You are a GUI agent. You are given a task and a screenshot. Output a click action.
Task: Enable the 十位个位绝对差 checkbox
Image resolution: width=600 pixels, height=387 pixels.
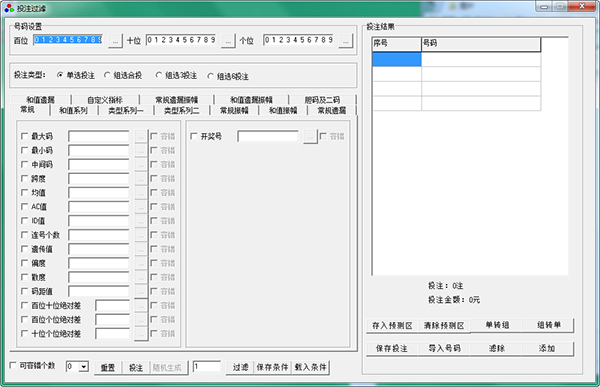point(24,334)
